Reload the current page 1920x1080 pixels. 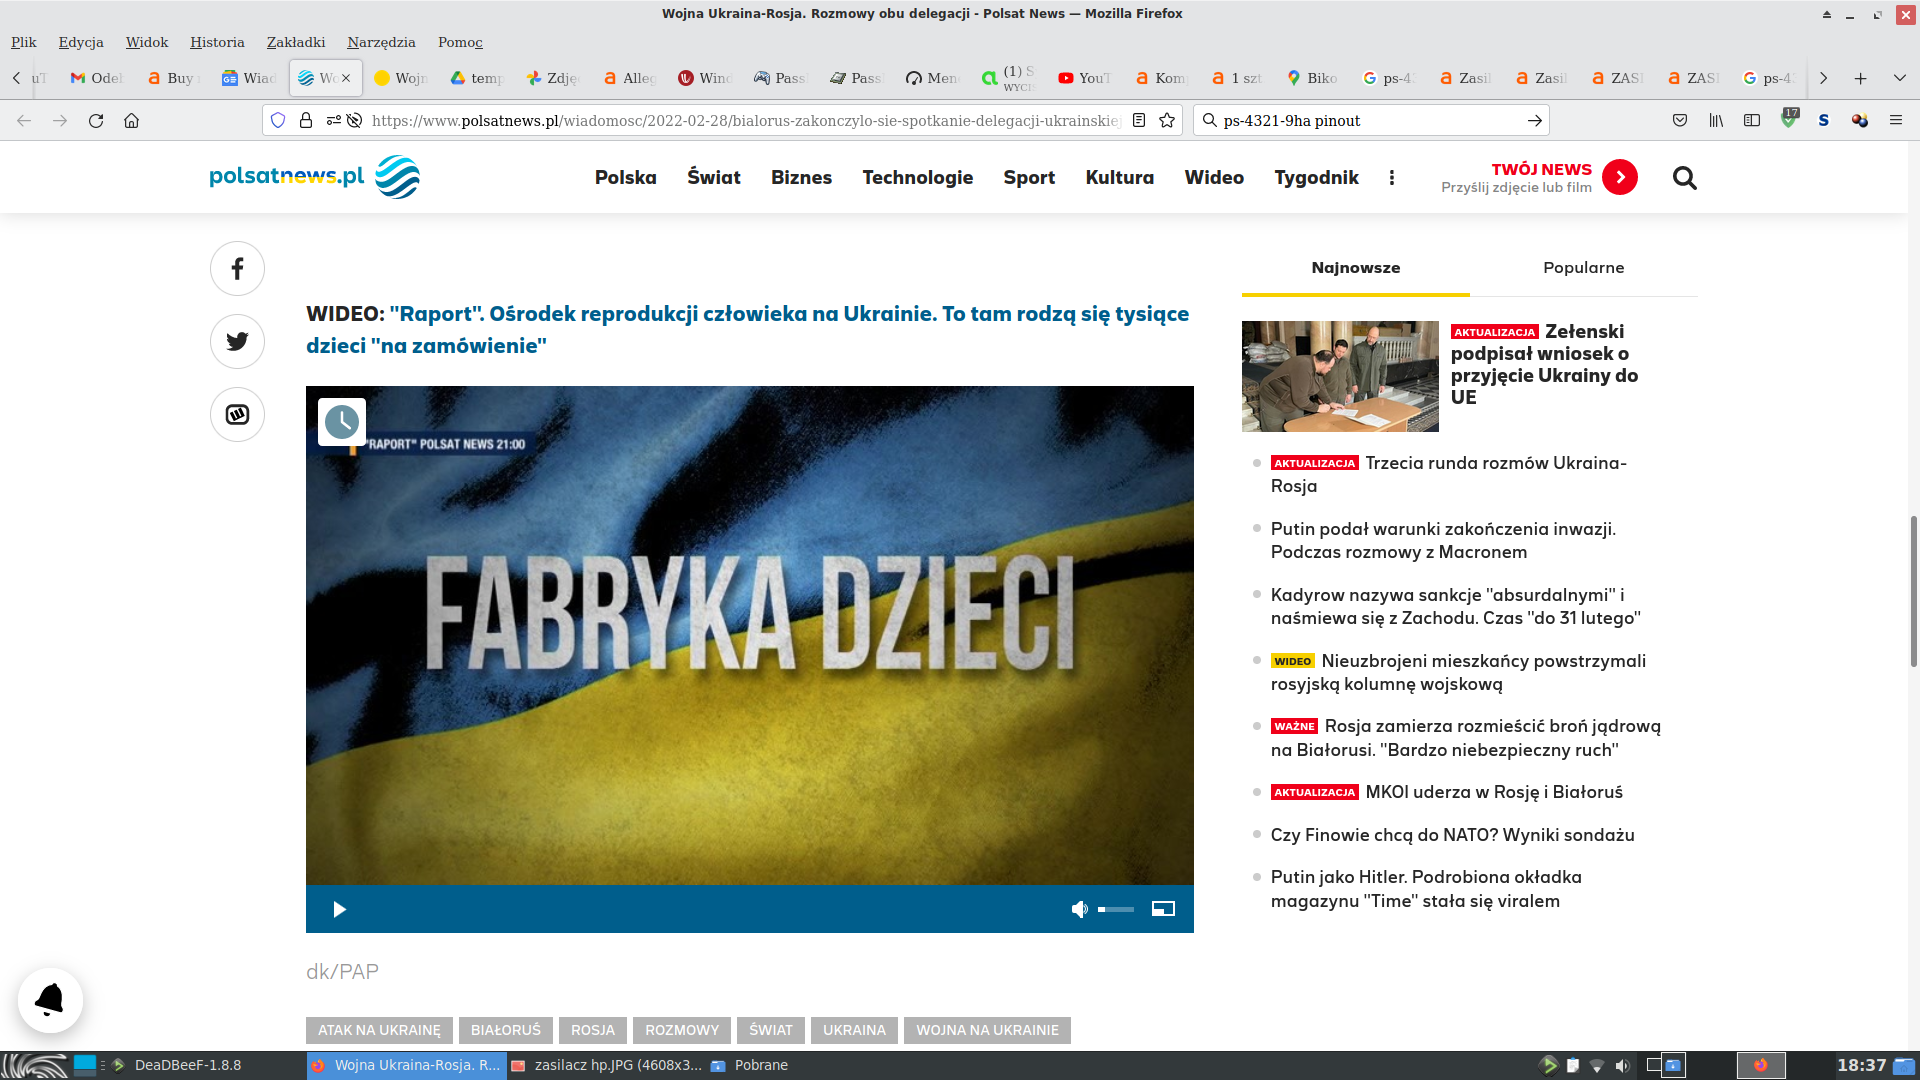click(96, 120)
